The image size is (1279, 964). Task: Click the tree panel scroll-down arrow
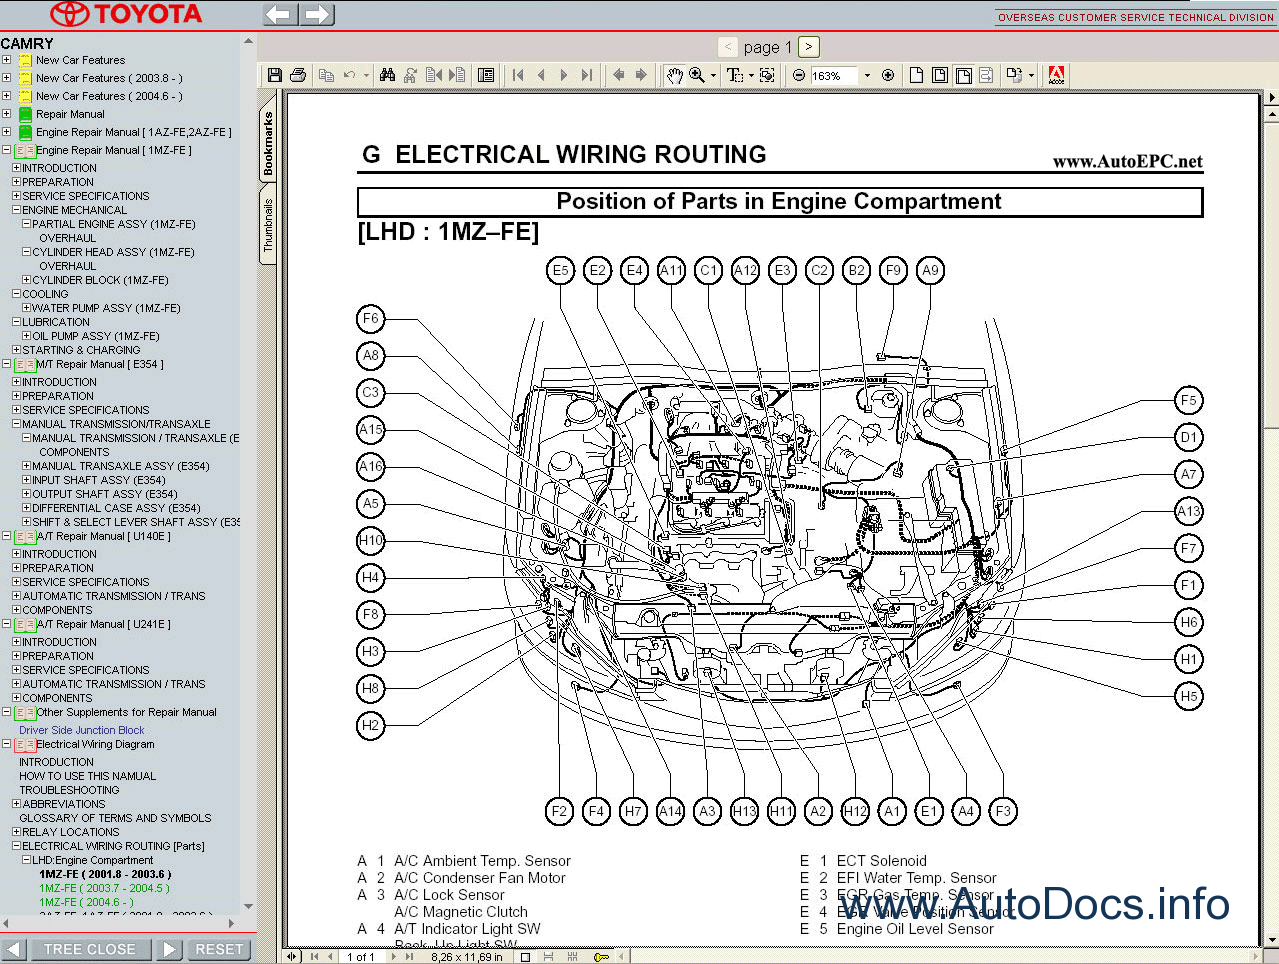tap(248, 907)
